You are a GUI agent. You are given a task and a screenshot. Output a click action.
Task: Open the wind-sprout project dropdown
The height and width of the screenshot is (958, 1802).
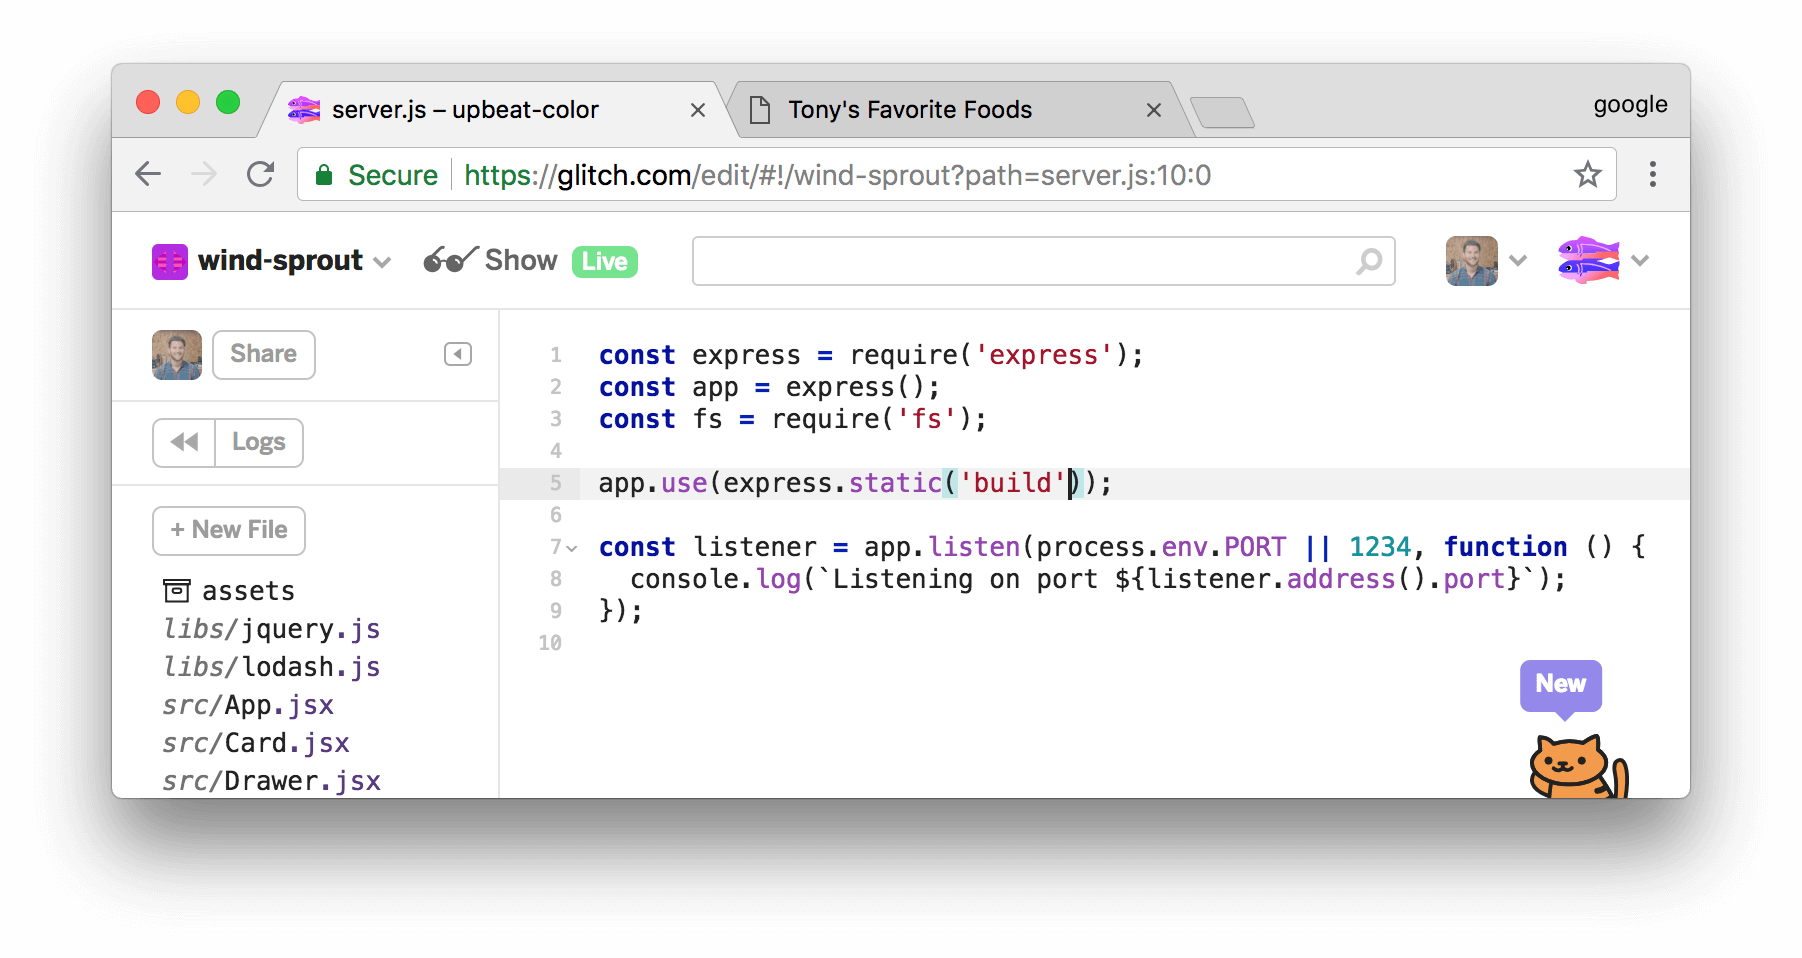(382, 262)
